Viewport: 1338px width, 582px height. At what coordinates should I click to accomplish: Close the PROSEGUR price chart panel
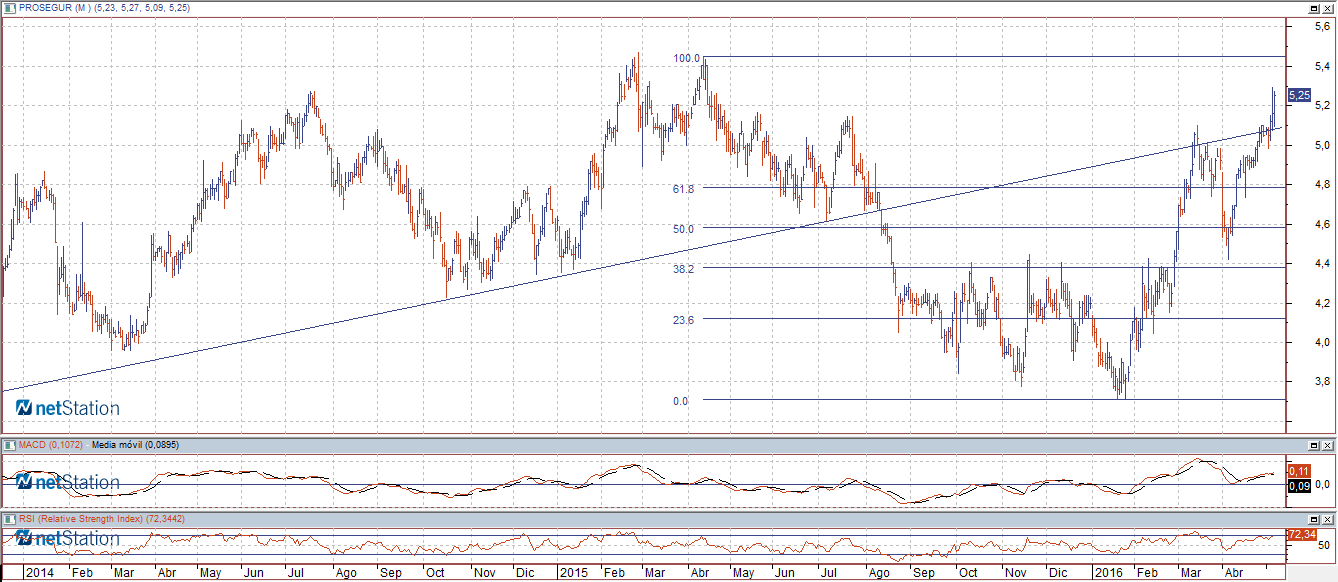coord(1329,7)
